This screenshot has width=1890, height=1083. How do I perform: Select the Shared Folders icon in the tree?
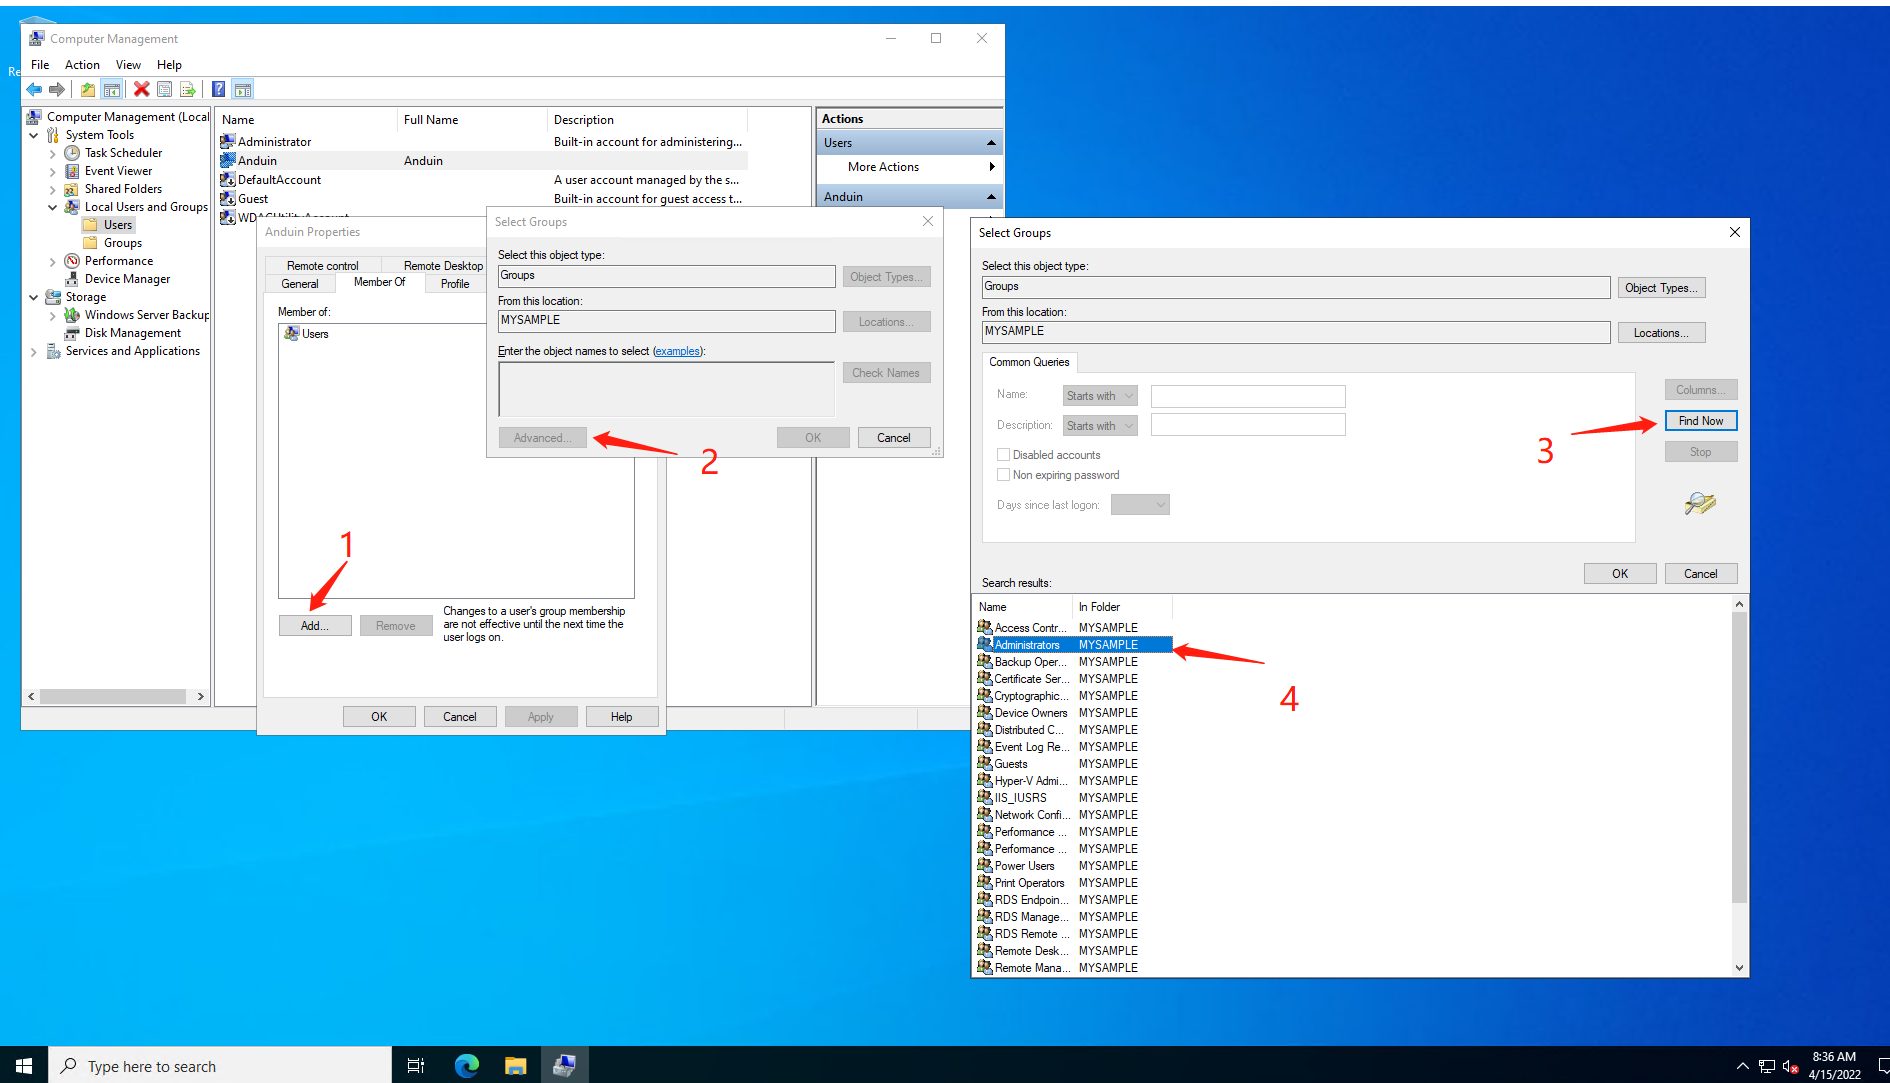point(72,189)
